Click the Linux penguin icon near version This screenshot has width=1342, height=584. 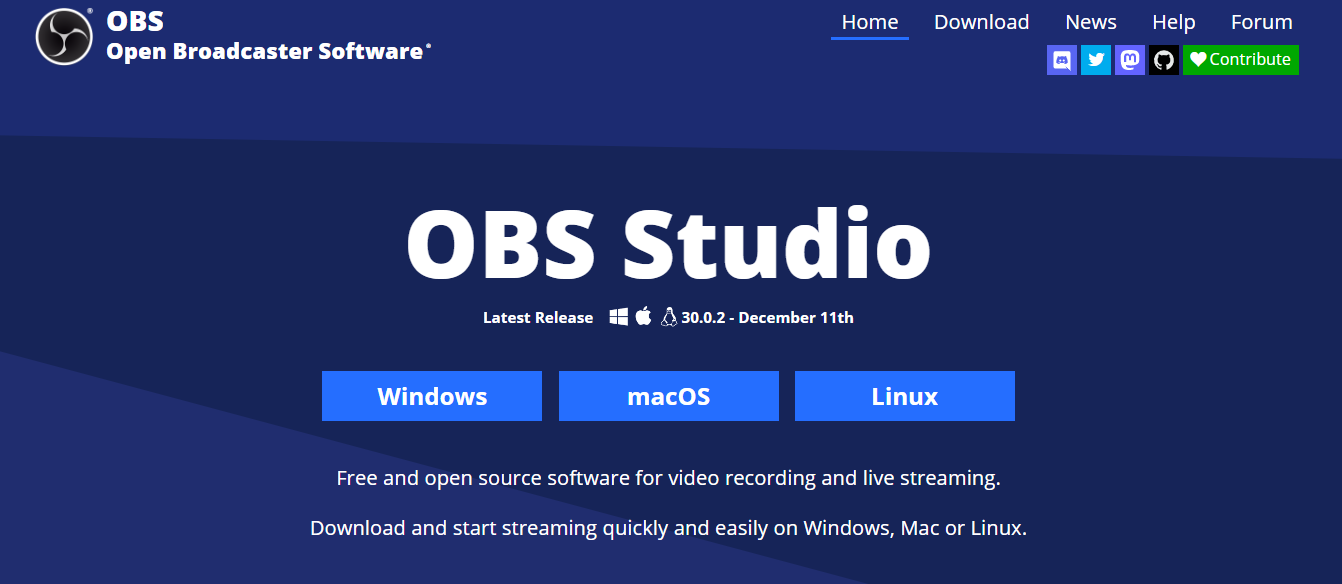tap(669, 317)
